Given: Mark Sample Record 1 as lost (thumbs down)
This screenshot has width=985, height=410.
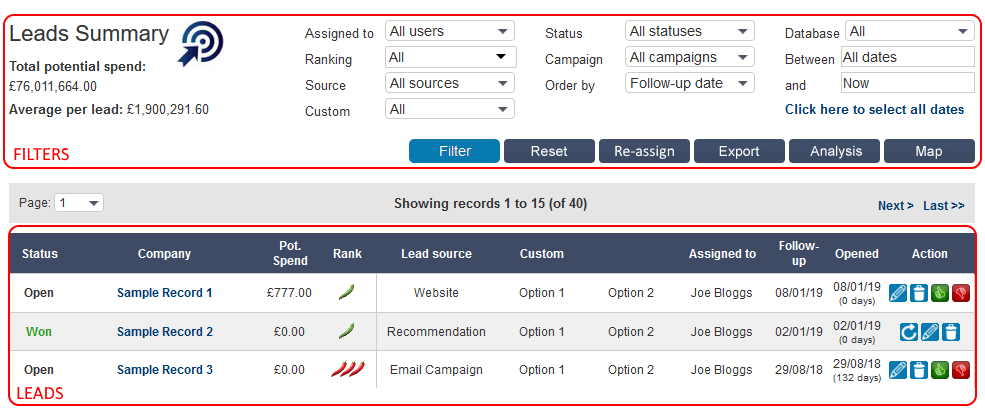Looking at the screenshot, I should point(961,293).
